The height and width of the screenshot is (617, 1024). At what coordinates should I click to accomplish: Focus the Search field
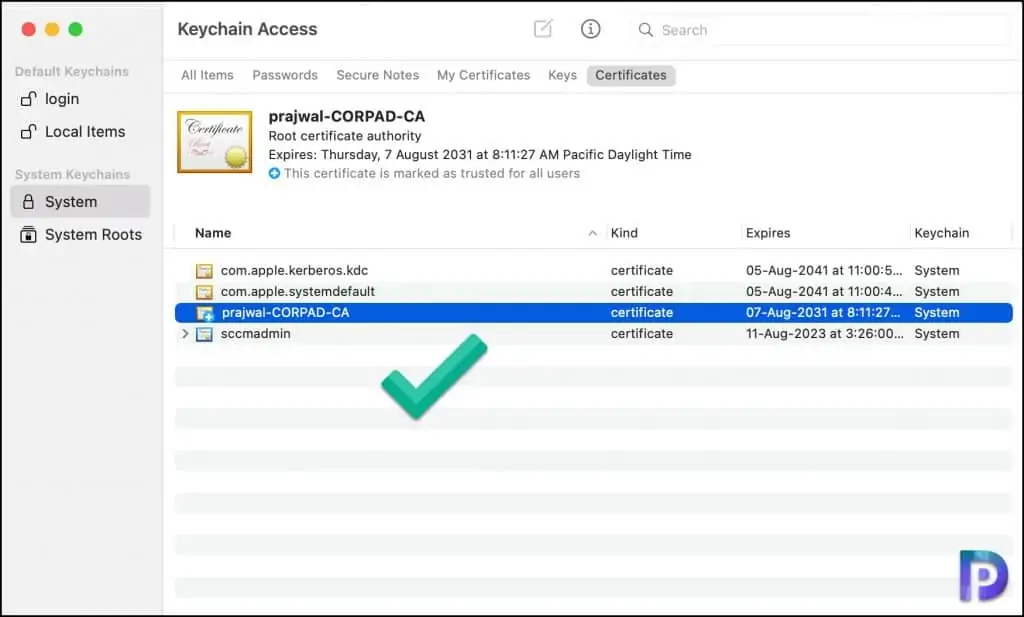tap(820, 30)
